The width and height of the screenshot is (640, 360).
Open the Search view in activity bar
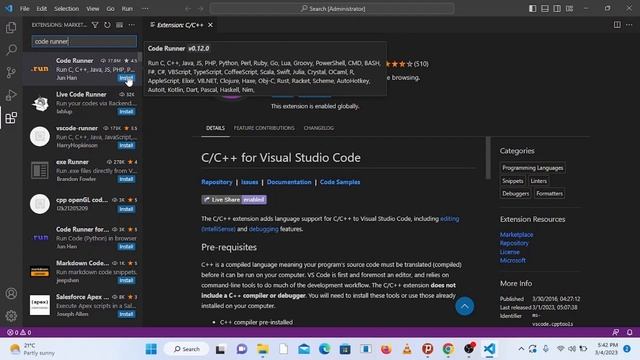tap(11, 50)
